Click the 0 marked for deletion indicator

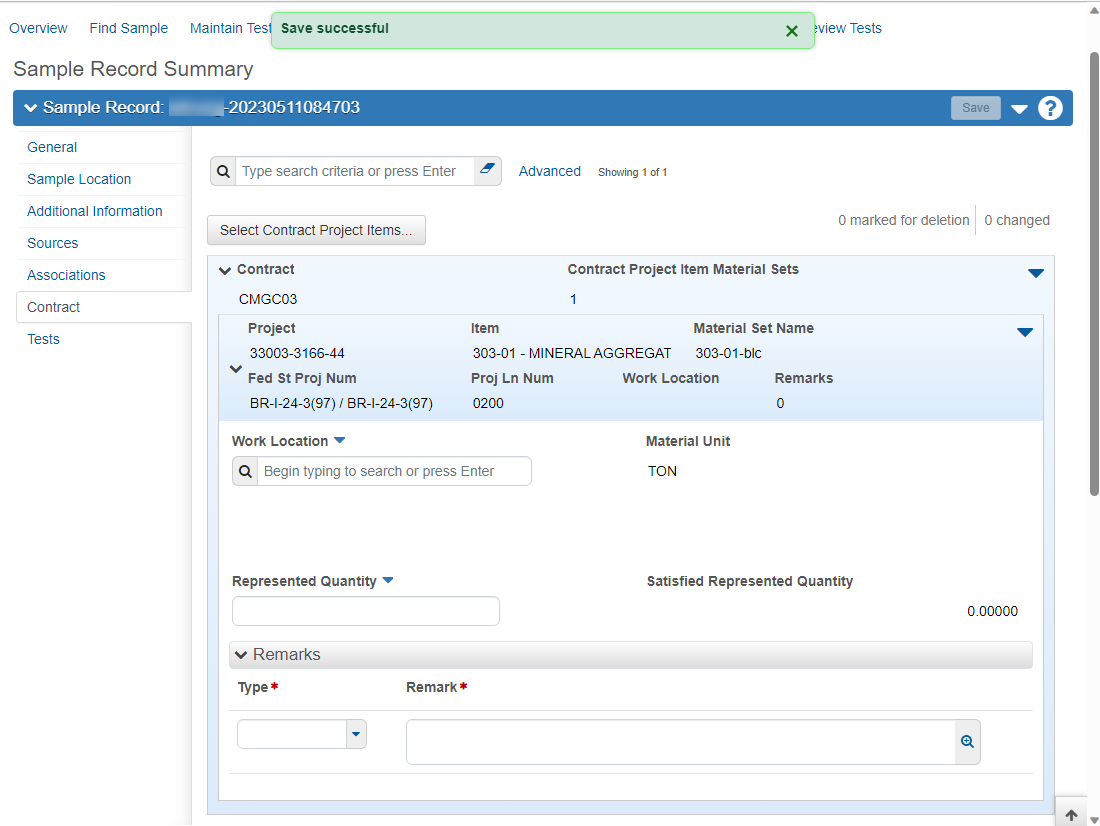pyautogui.click(x=903, y=220)
